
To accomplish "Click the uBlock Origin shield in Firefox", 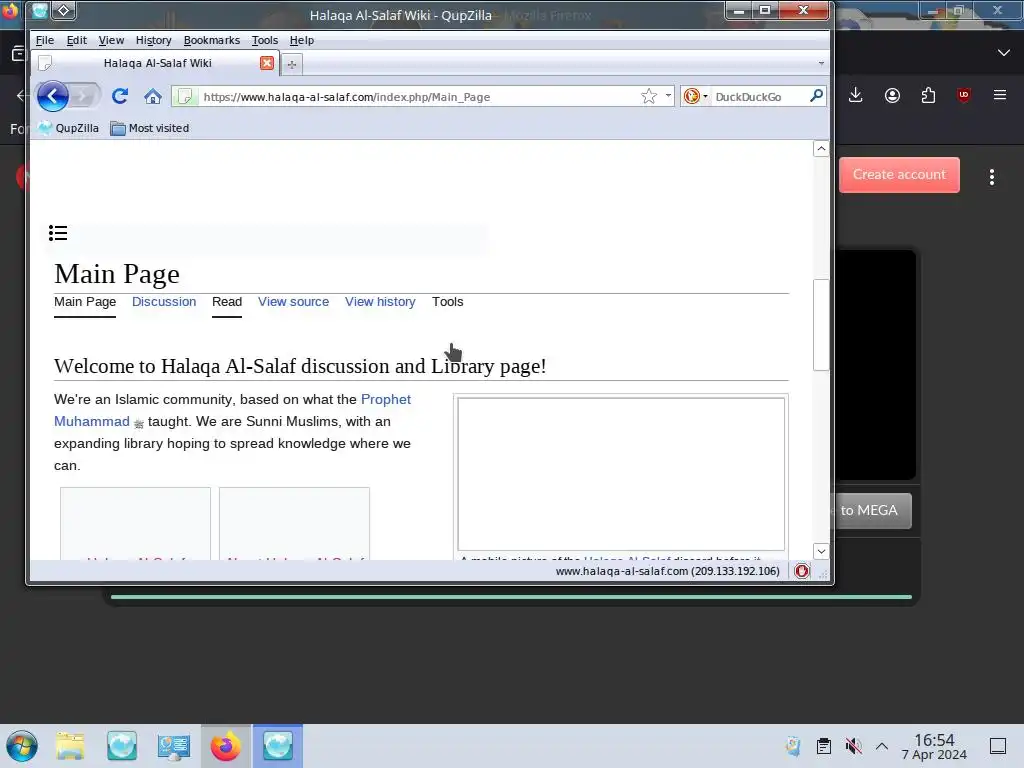I will [x=963, y=95].
